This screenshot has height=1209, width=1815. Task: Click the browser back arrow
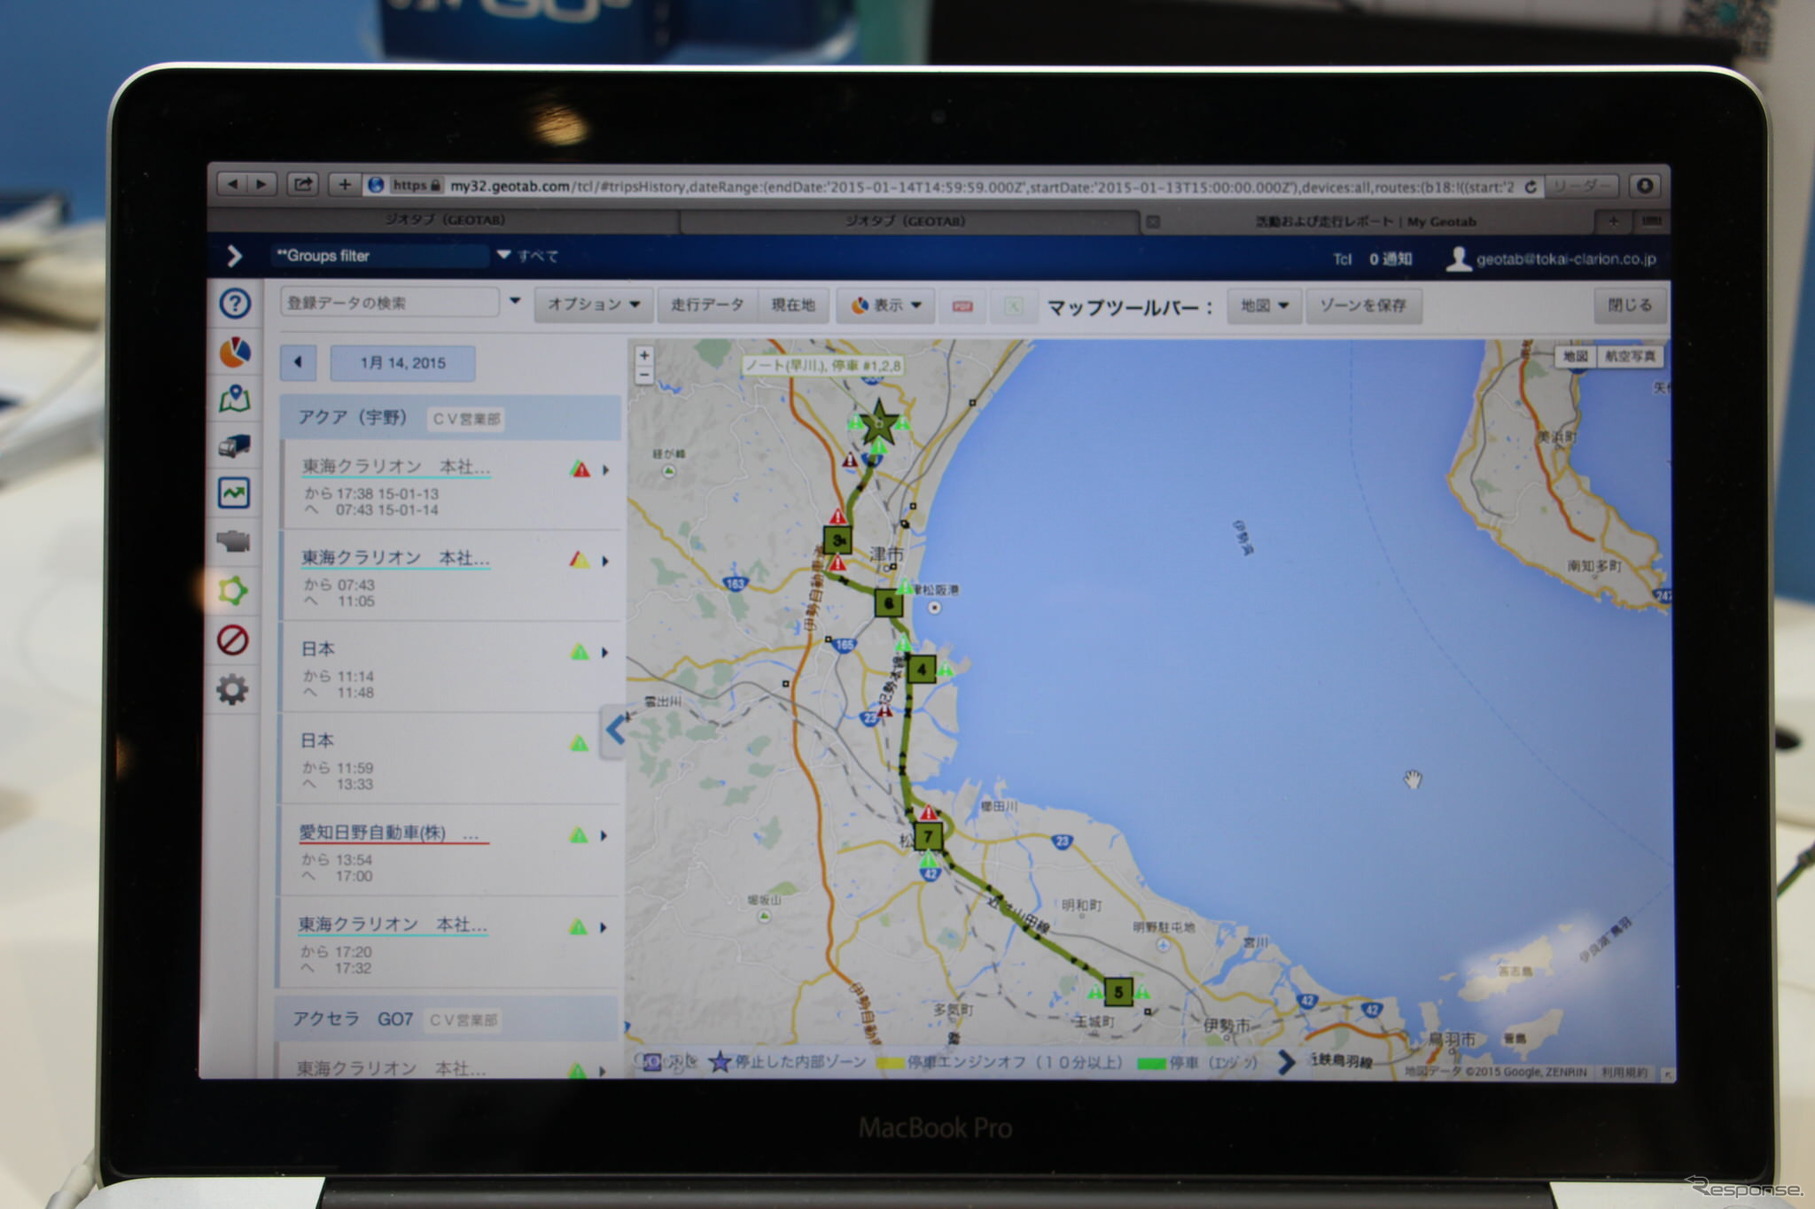click(x=233, y=184)
